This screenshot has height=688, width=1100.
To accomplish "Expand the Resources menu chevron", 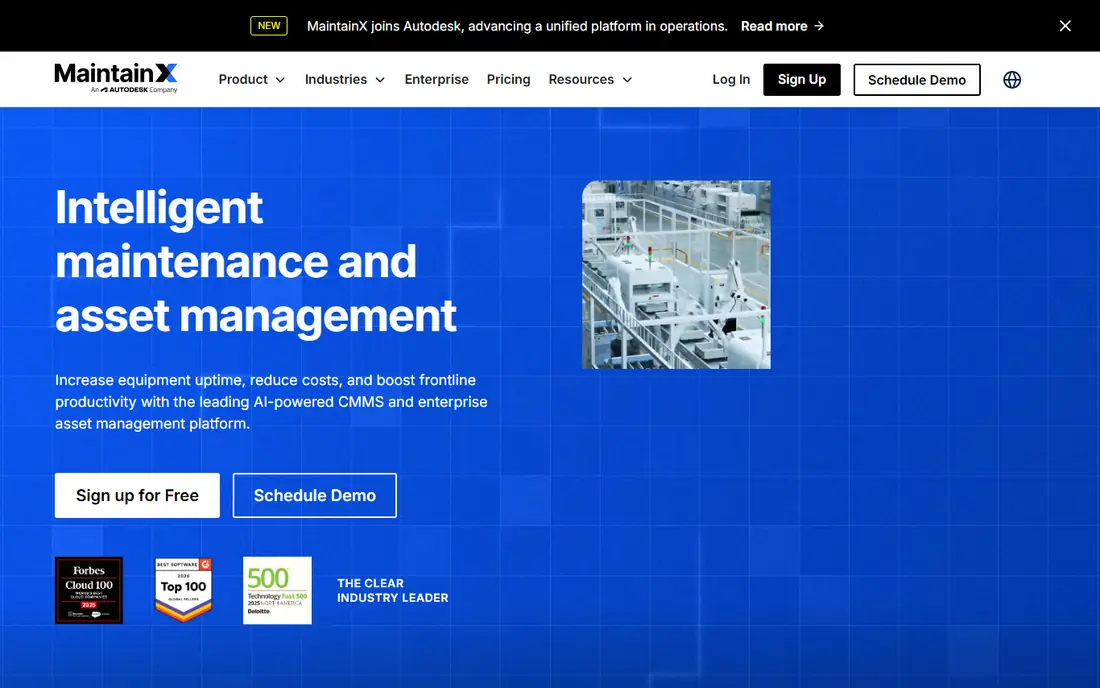I will [x=627, y=80].
